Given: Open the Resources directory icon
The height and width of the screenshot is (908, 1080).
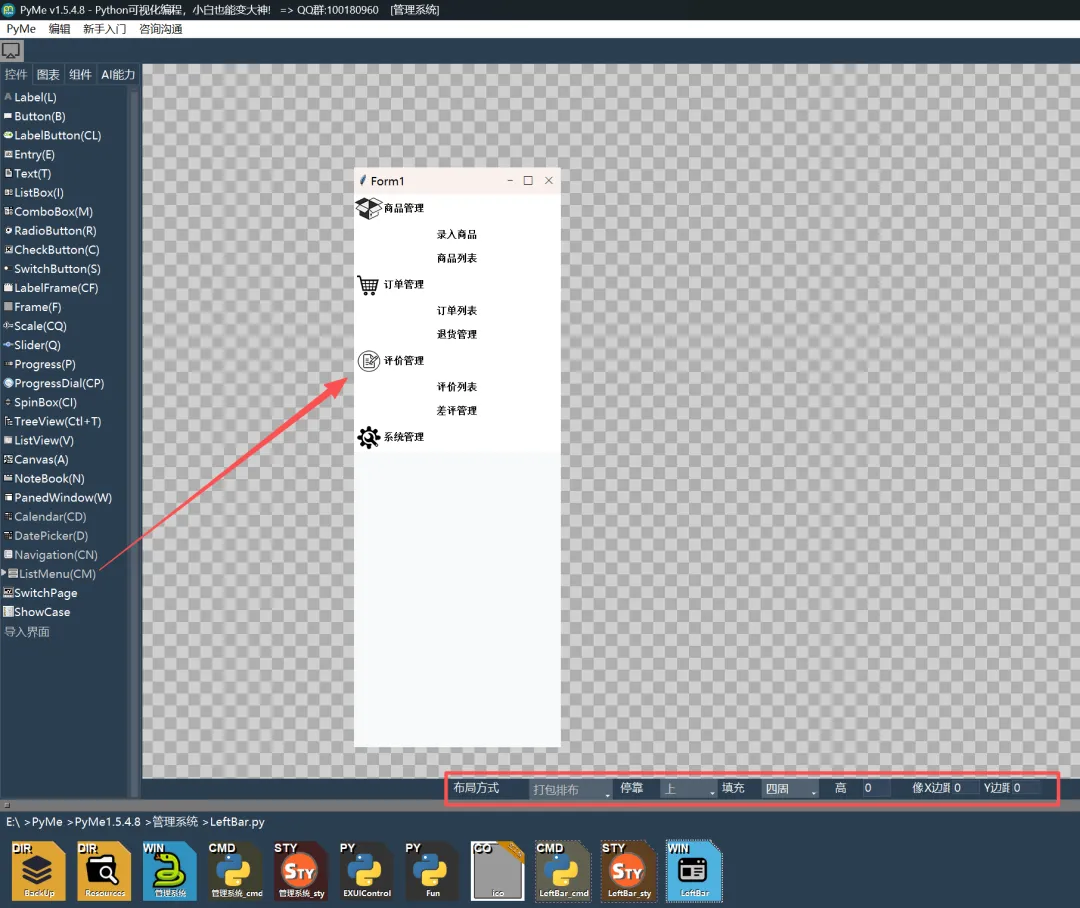Looking at the screenshot, I should tap(104, 871).
